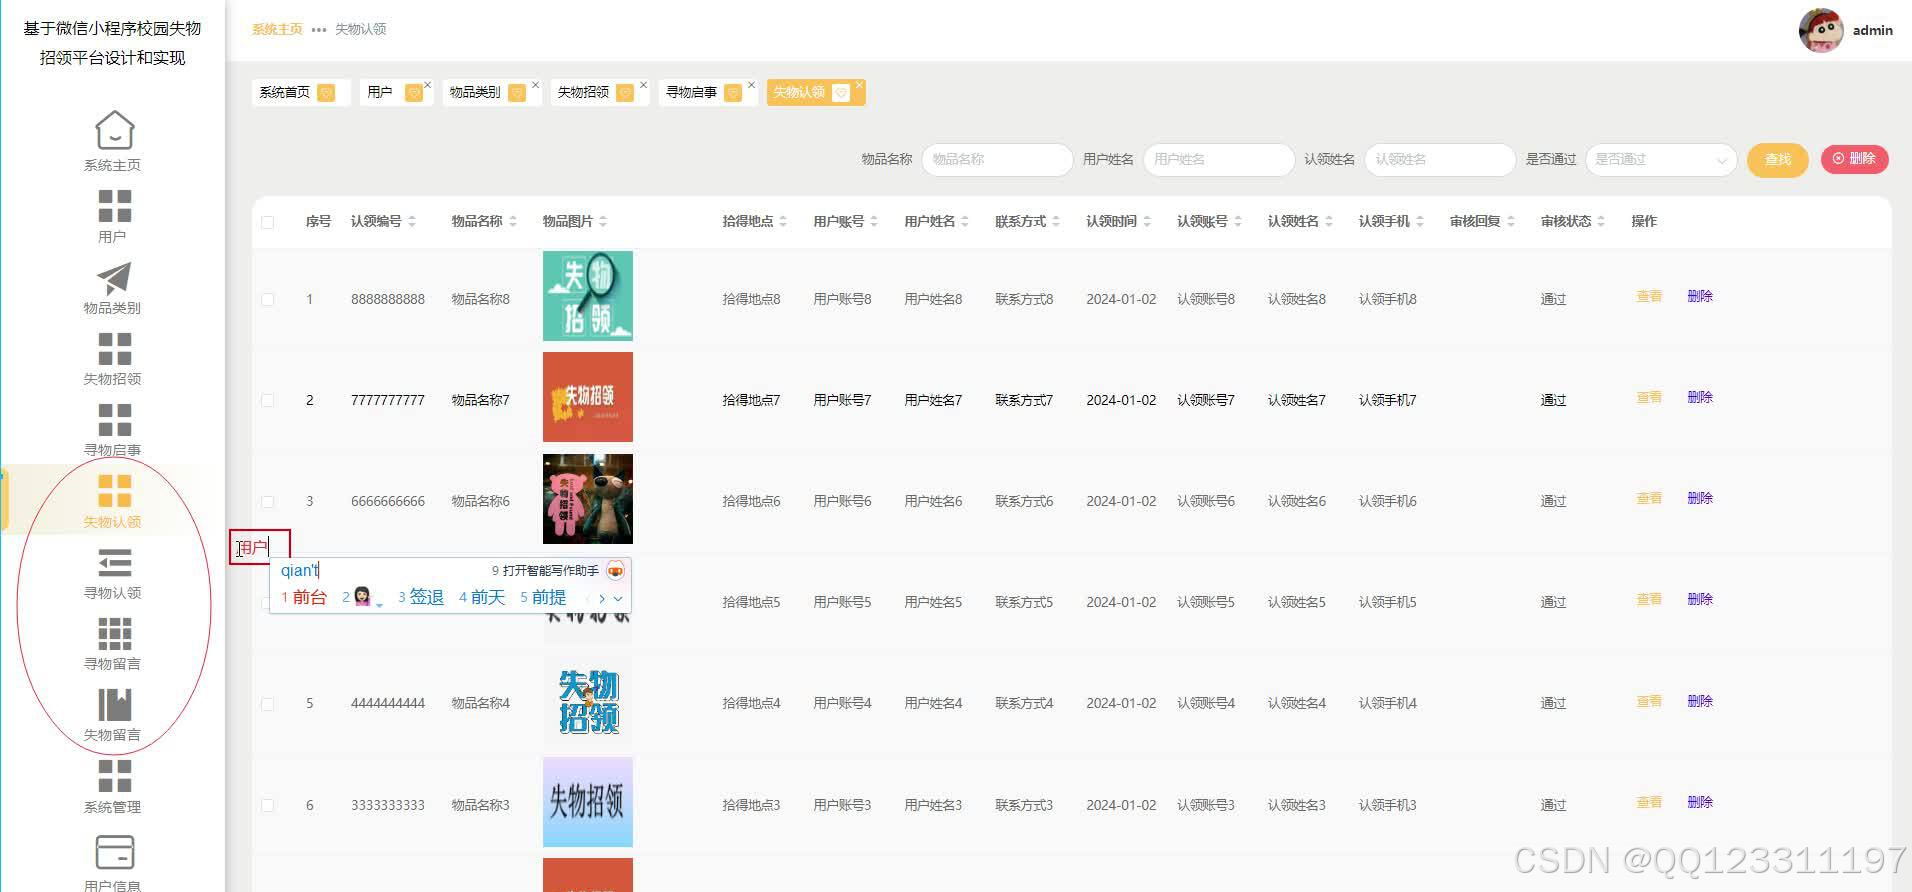Click the yellow 查找 search button
The image size is (1912, 892).
[1777, 159]
